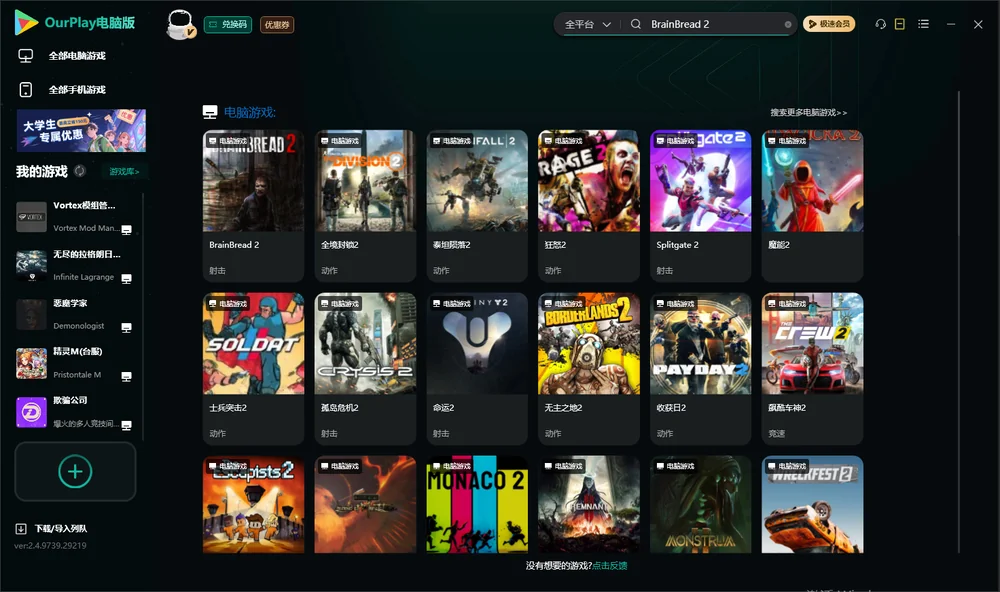Open the 无主之地2 Borderlands card
This screenshot has width=1000, height=592.
pyautogui.click(x=589, y=368)
